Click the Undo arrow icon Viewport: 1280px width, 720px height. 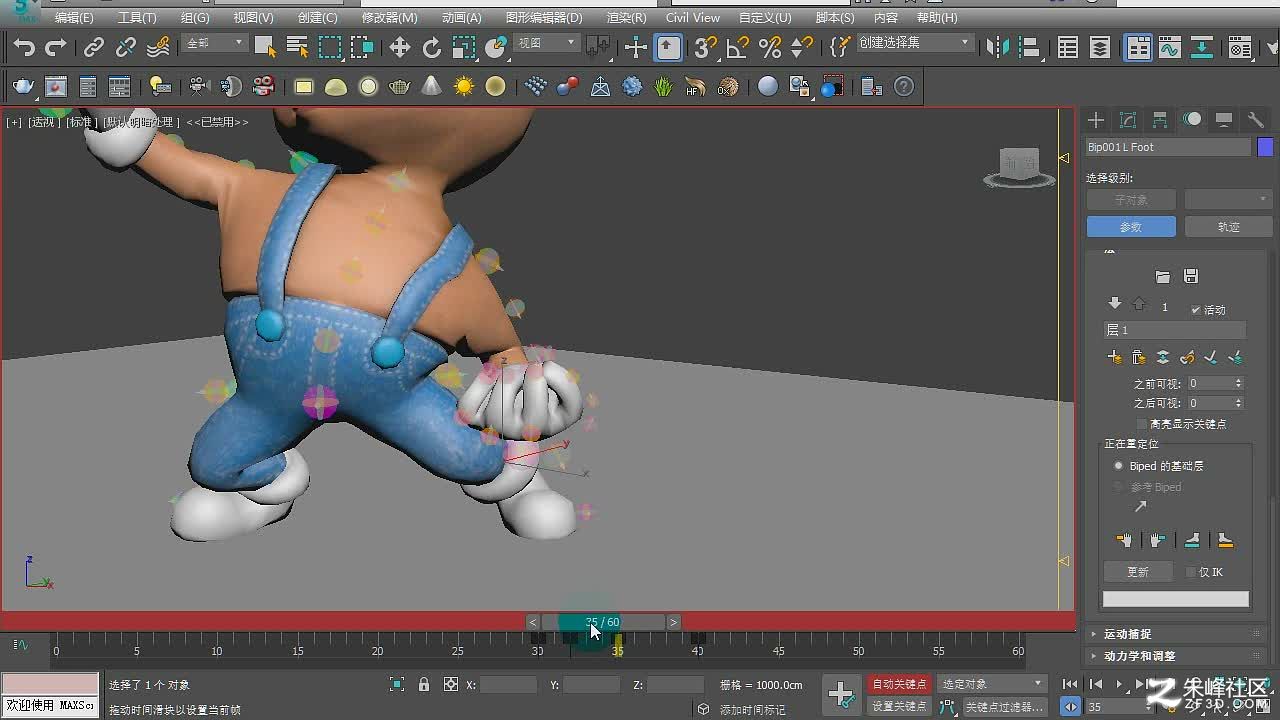pos(24,47)
